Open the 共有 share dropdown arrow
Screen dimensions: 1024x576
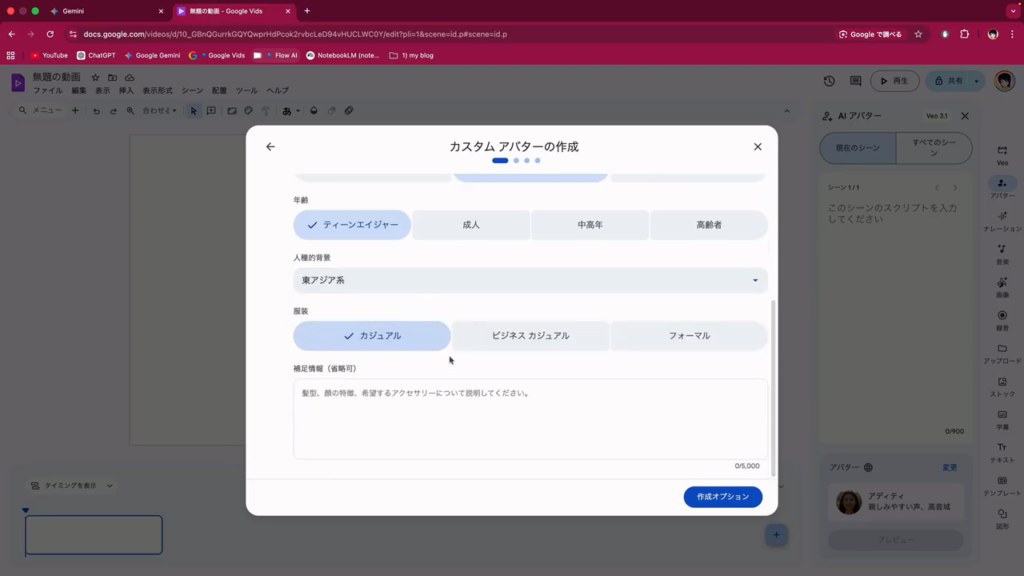click(x=977, y=81)
